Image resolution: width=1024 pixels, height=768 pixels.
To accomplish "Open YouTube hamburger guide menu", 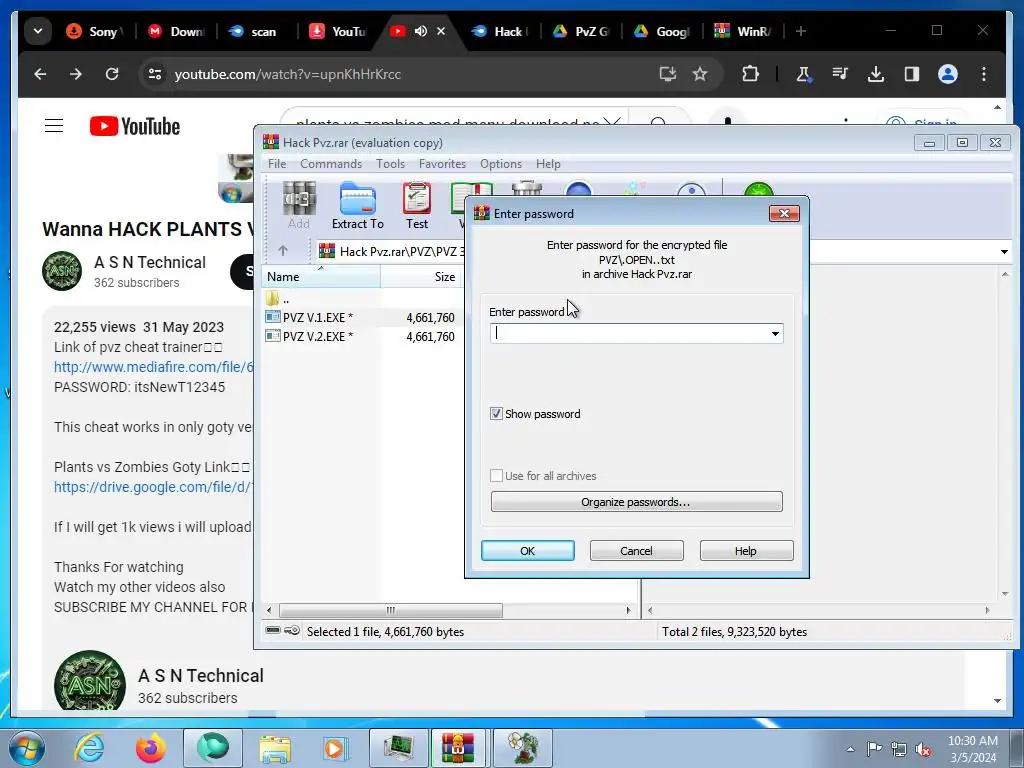I will tap(54, 125).
